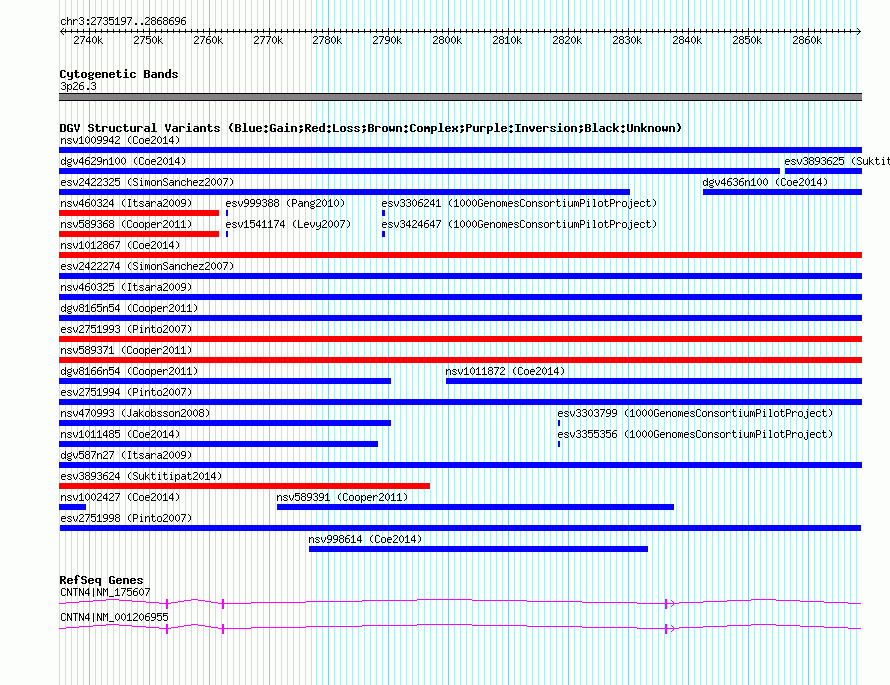Click esv2751994 (Pinto2007) label
The image size is (890, 685).
coord(126,392)
